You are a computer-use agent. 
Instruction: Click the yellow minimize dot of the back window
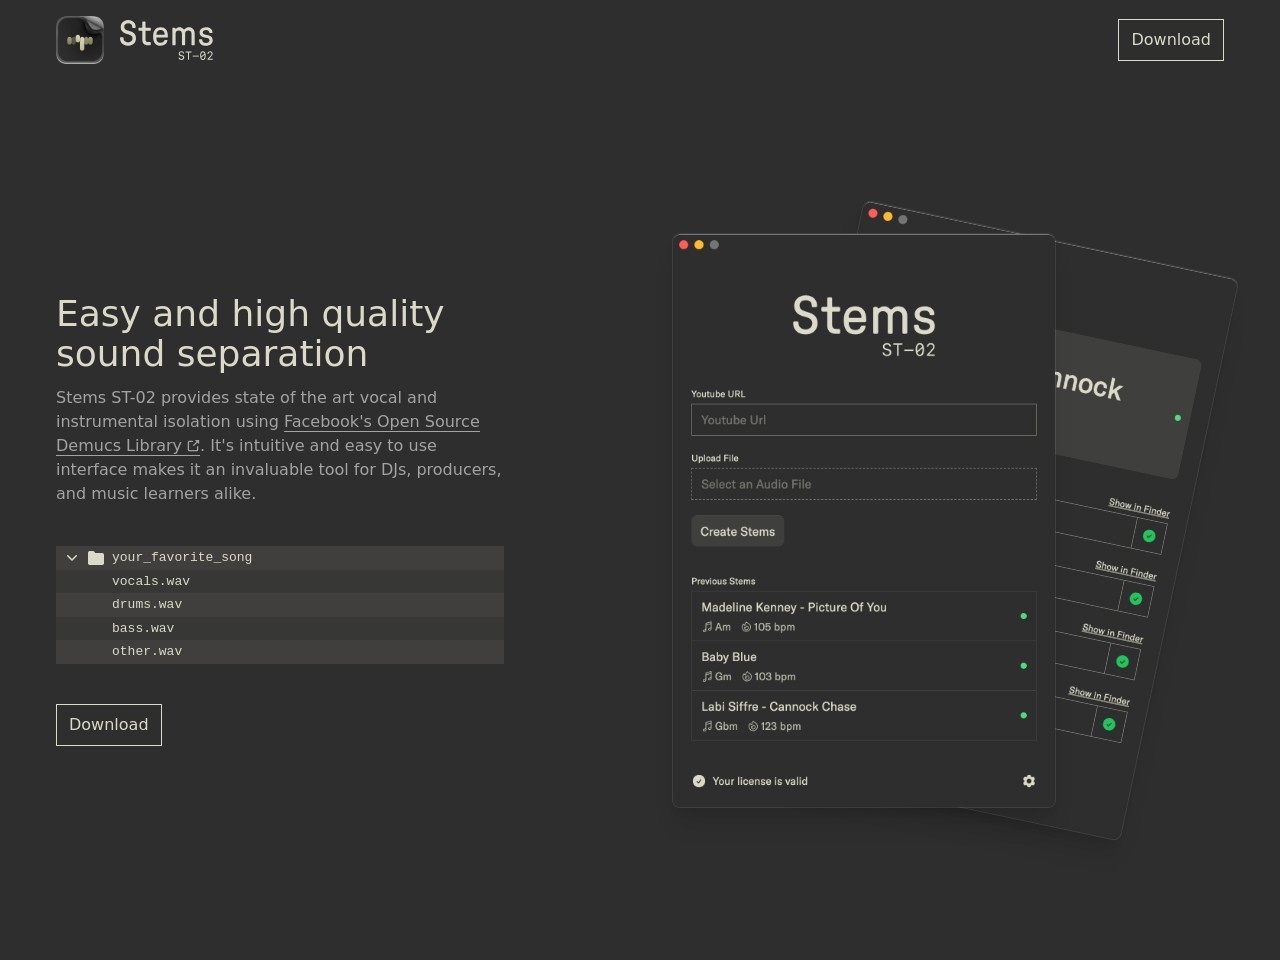[888, 216]
